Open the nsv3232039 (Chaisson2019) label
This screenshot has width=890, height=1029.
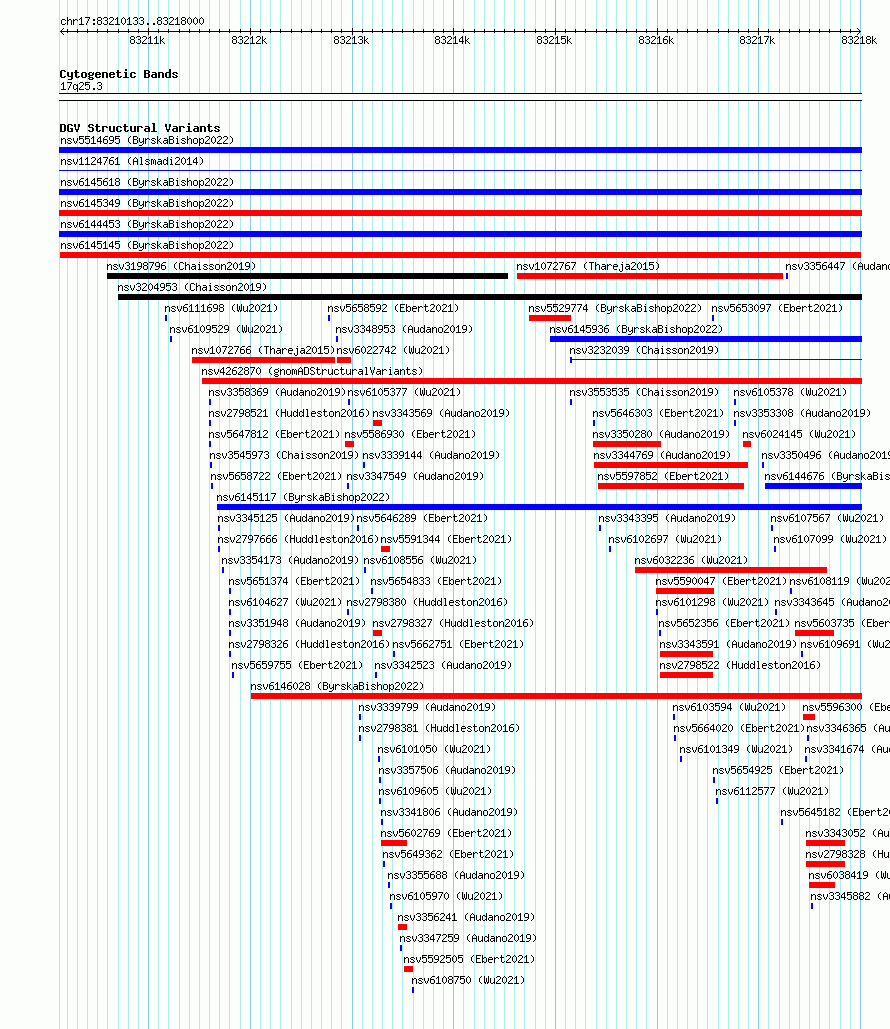[x=644, y=350]
